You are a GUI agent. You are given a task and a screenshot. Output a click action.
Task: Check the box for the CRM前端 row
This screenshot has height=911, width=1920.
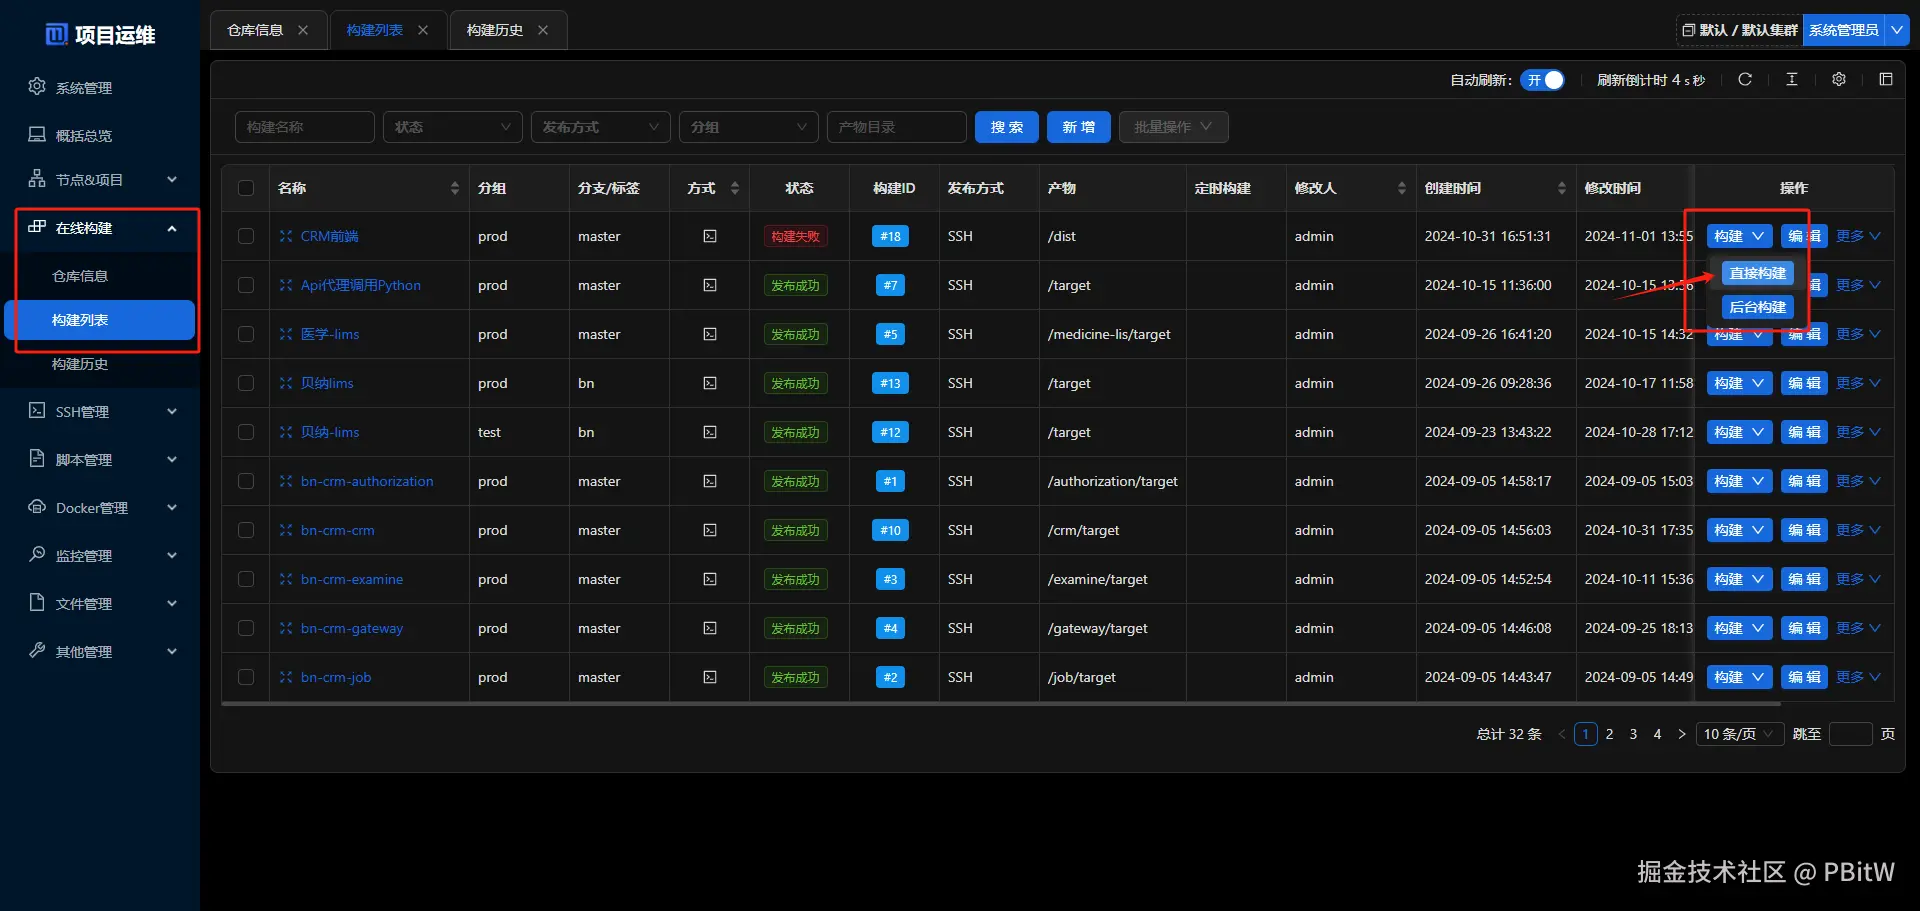[x=246, y=236]
